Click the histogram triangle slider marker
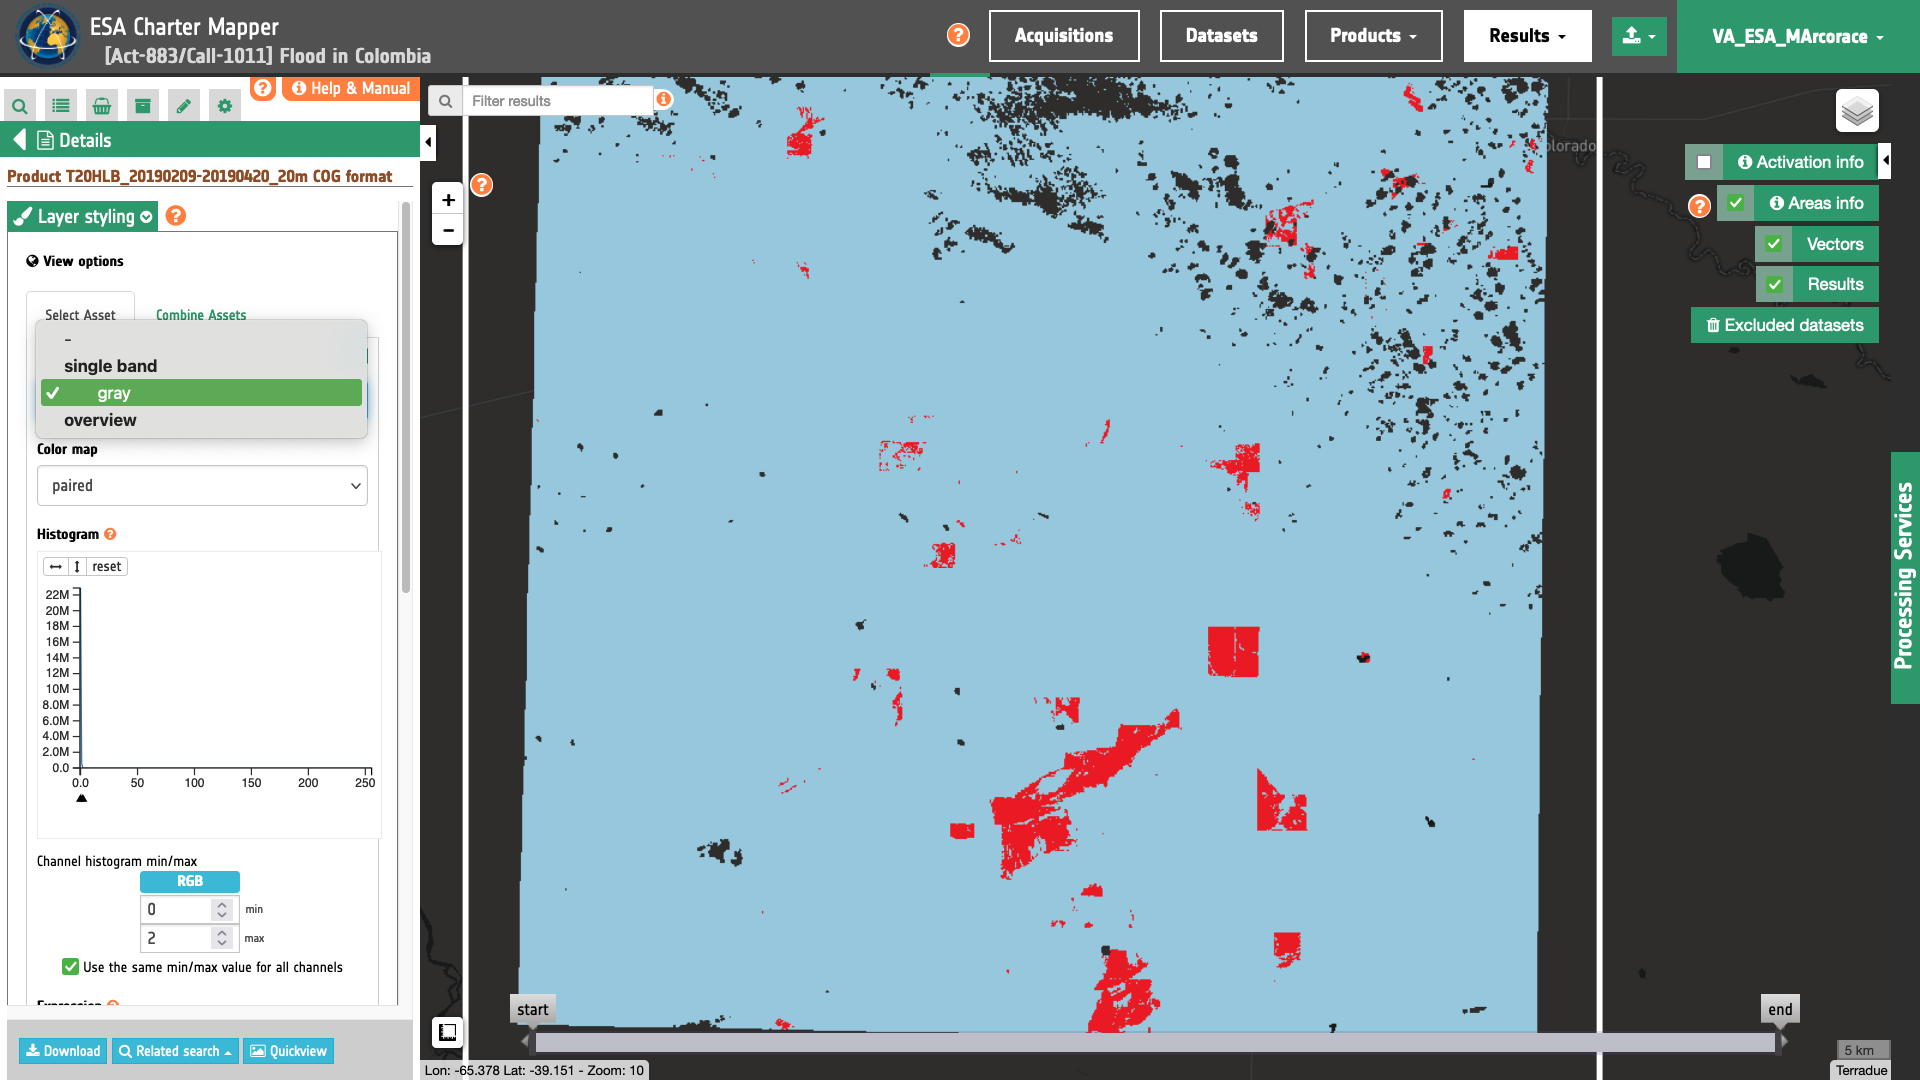 click(x=82, y=798)
